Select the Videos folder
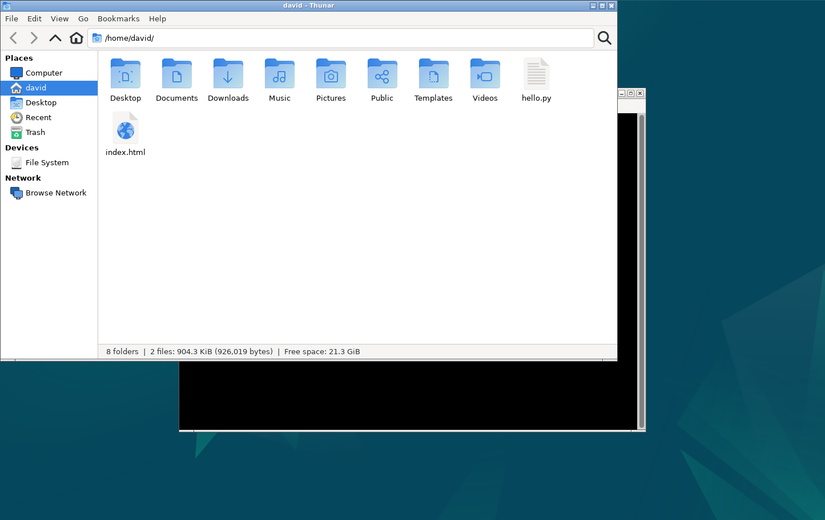 pyautogui.click(x=485, y=81)
